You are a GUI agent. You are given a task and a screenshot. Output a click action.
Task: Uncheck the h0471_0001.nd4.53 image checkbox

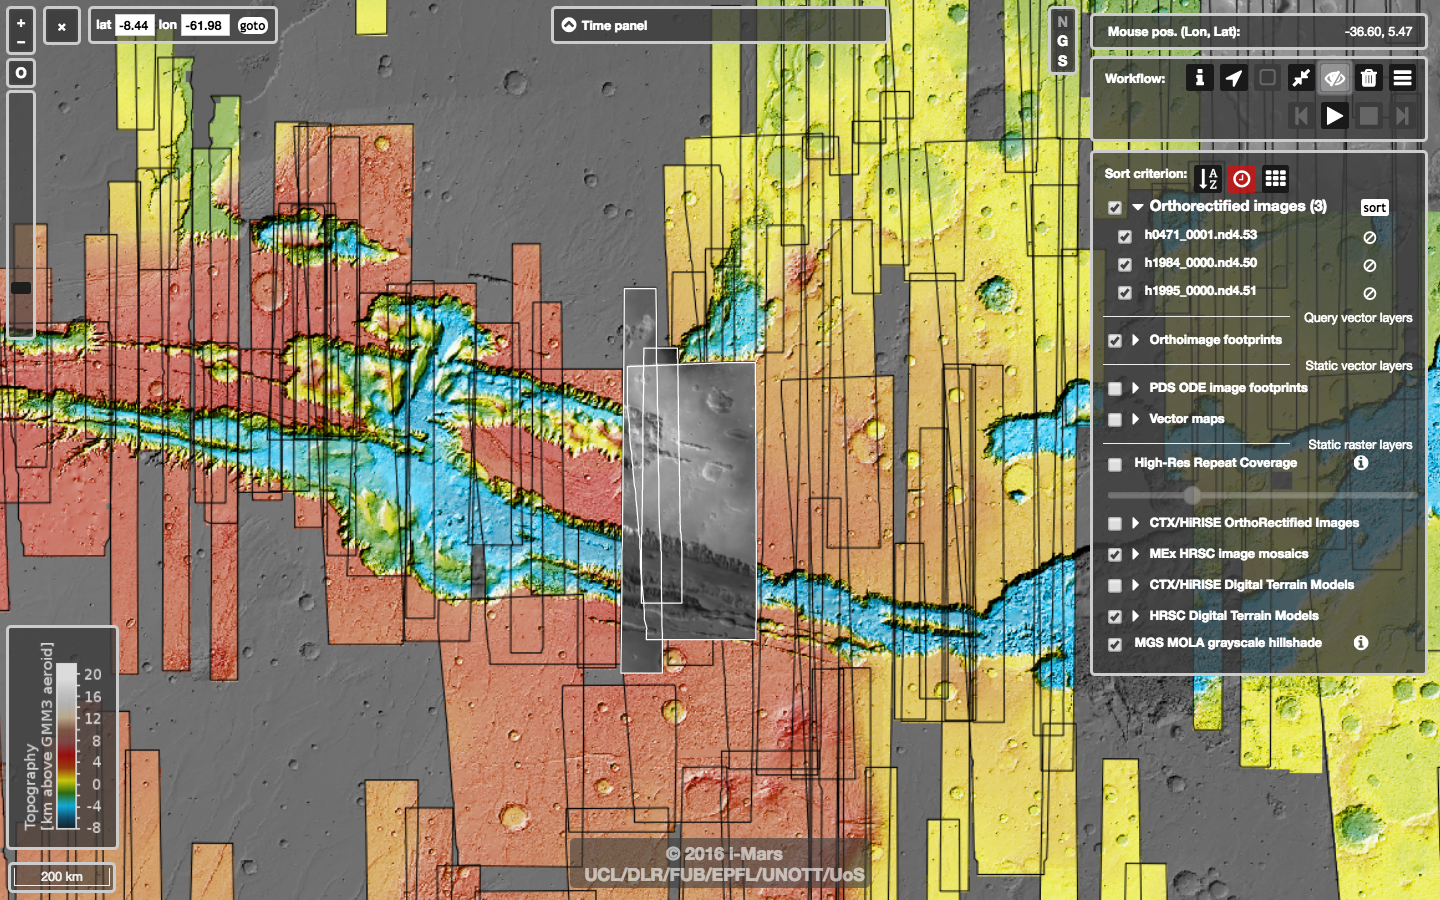[1125, 236]
